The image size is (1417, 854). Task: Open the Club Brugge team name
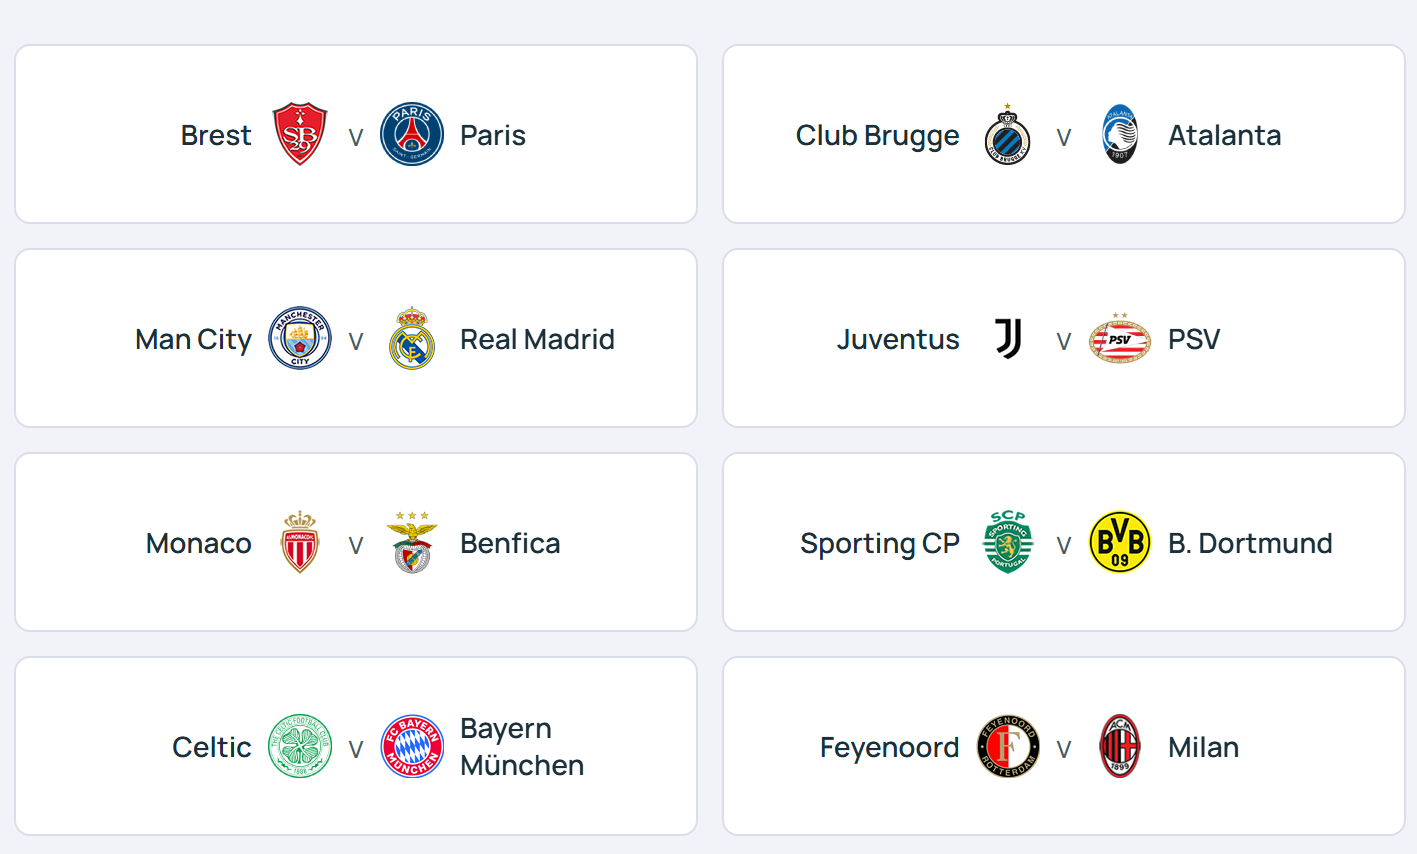point(877,136)
